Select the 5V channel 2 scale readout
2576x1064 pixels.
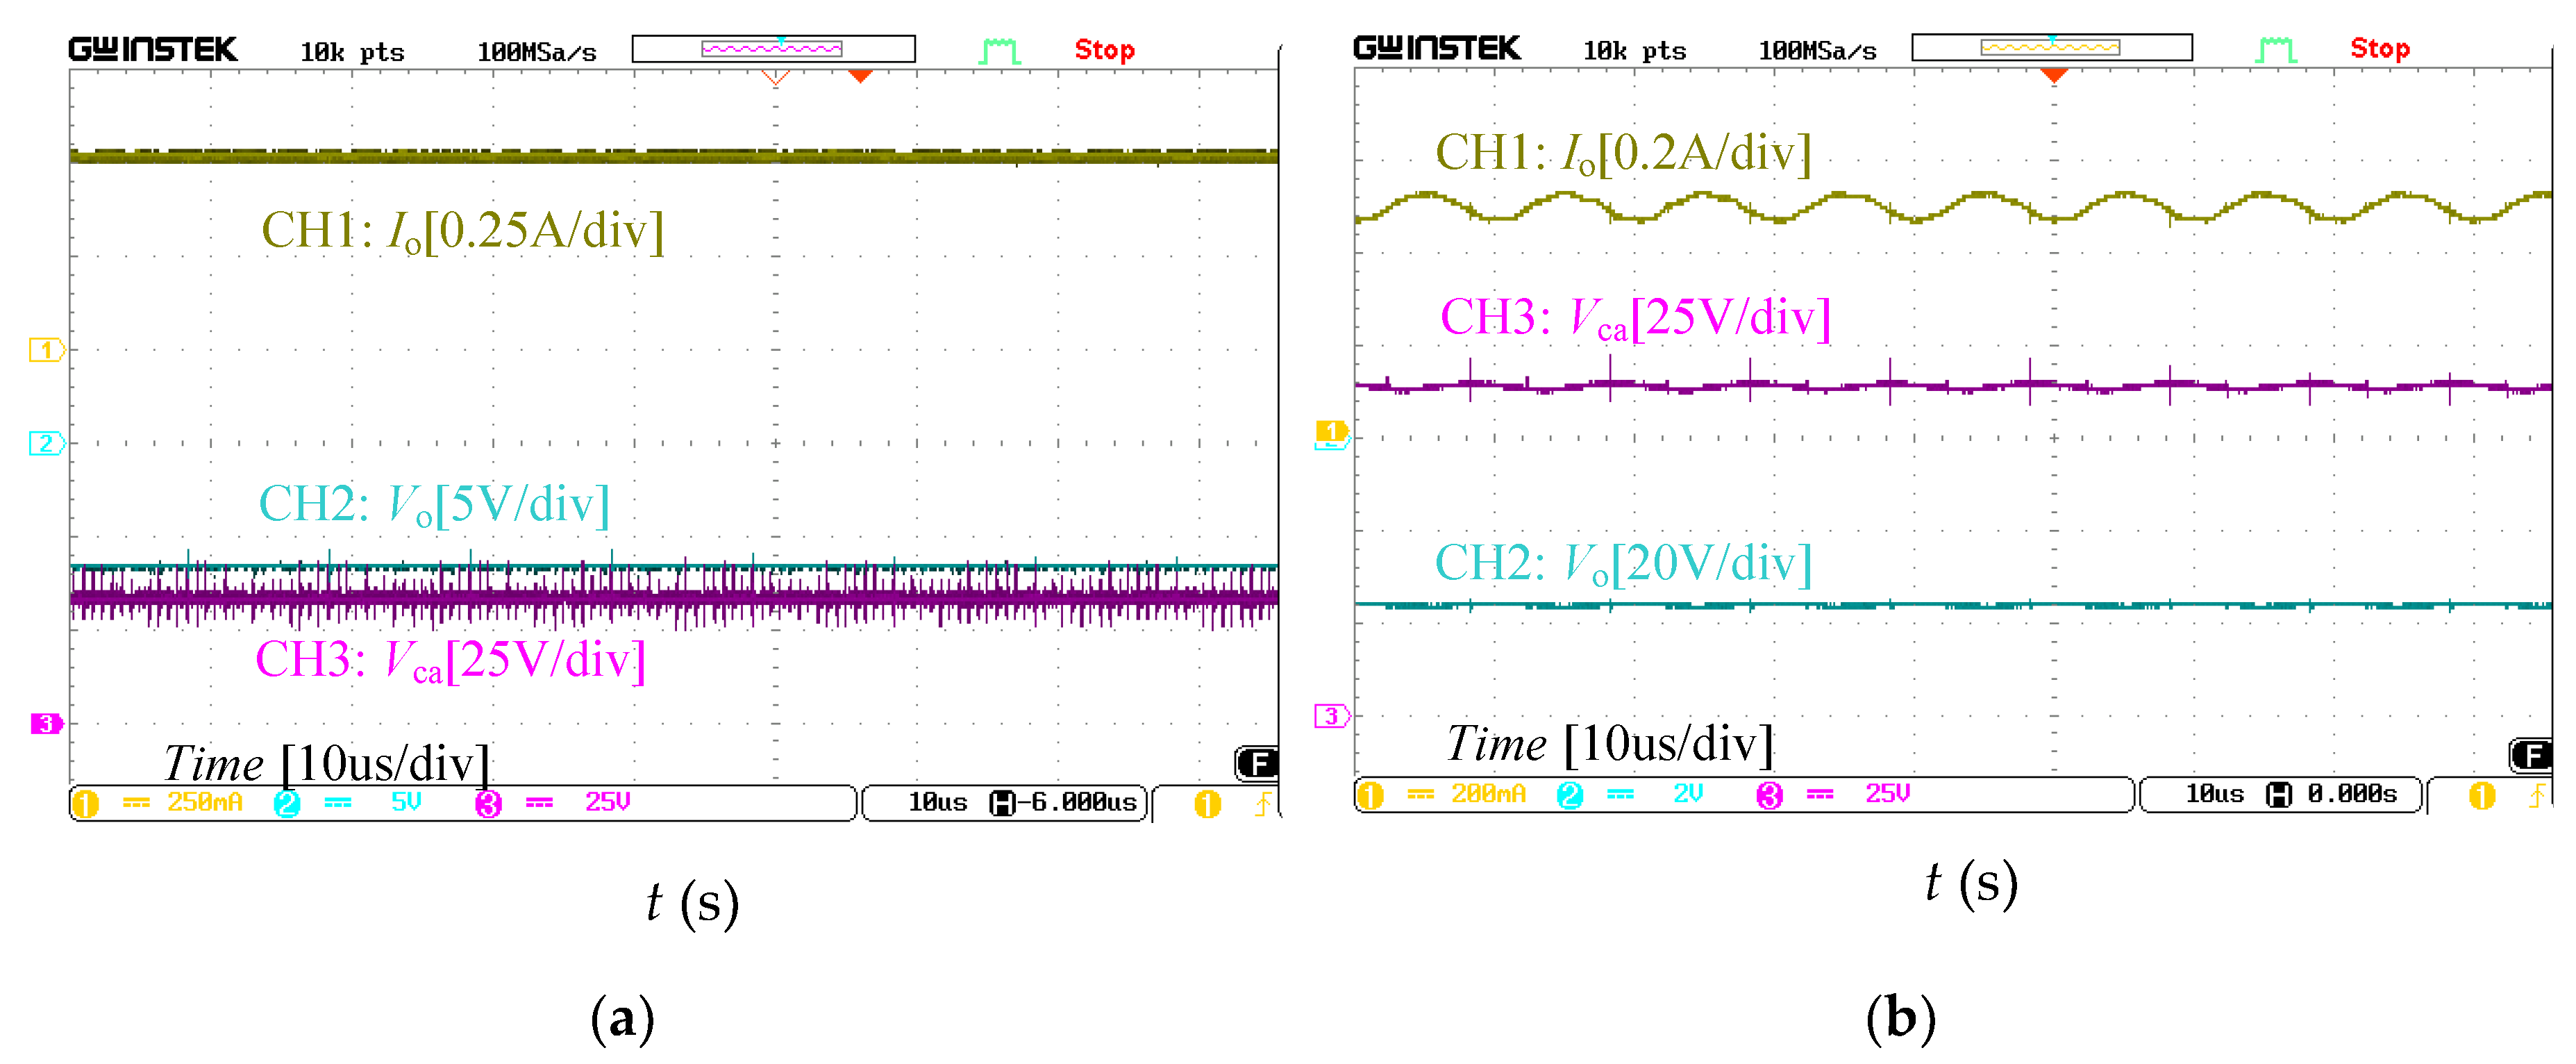pos(405,802)
